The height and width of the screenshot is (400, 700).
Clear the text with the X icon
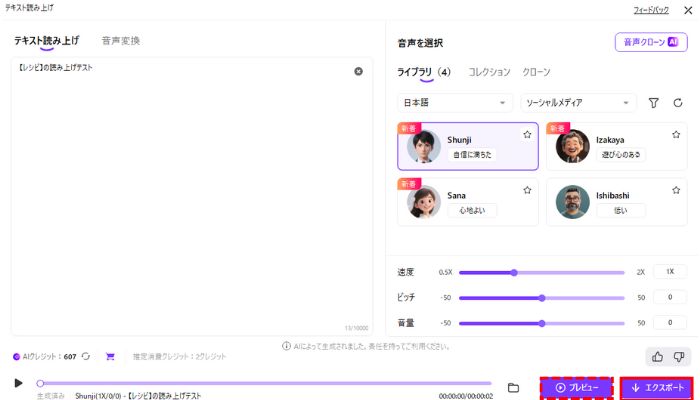[x=358, y=71]
